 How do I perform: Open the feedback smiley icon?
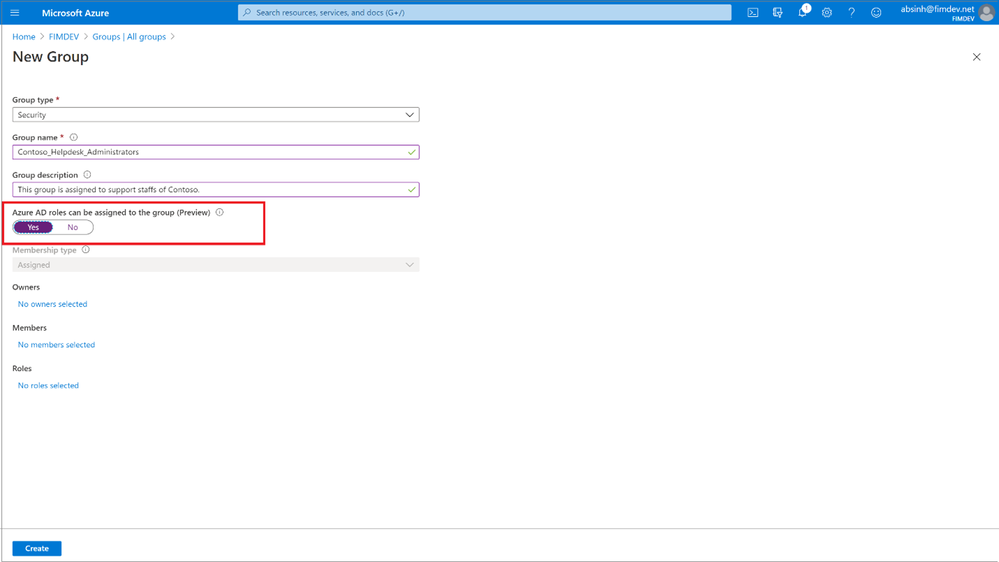point(876,13)
